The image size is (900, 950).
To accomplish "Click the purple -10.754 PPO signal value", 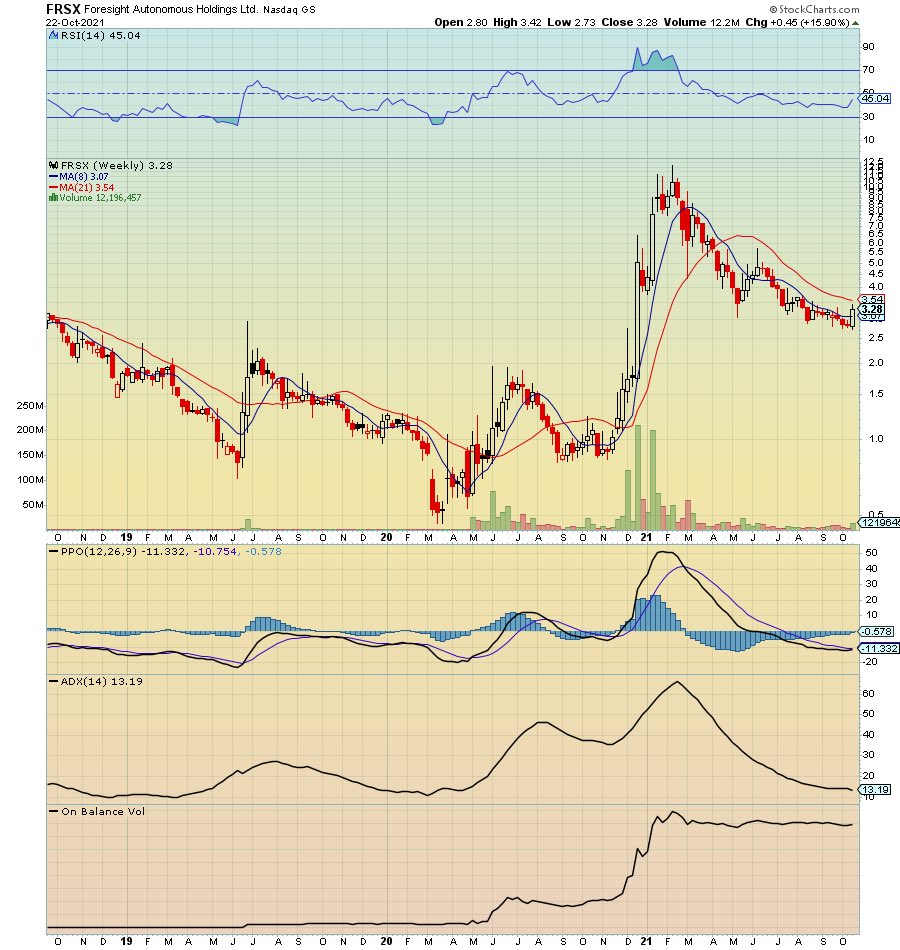I will coord(216,552).
